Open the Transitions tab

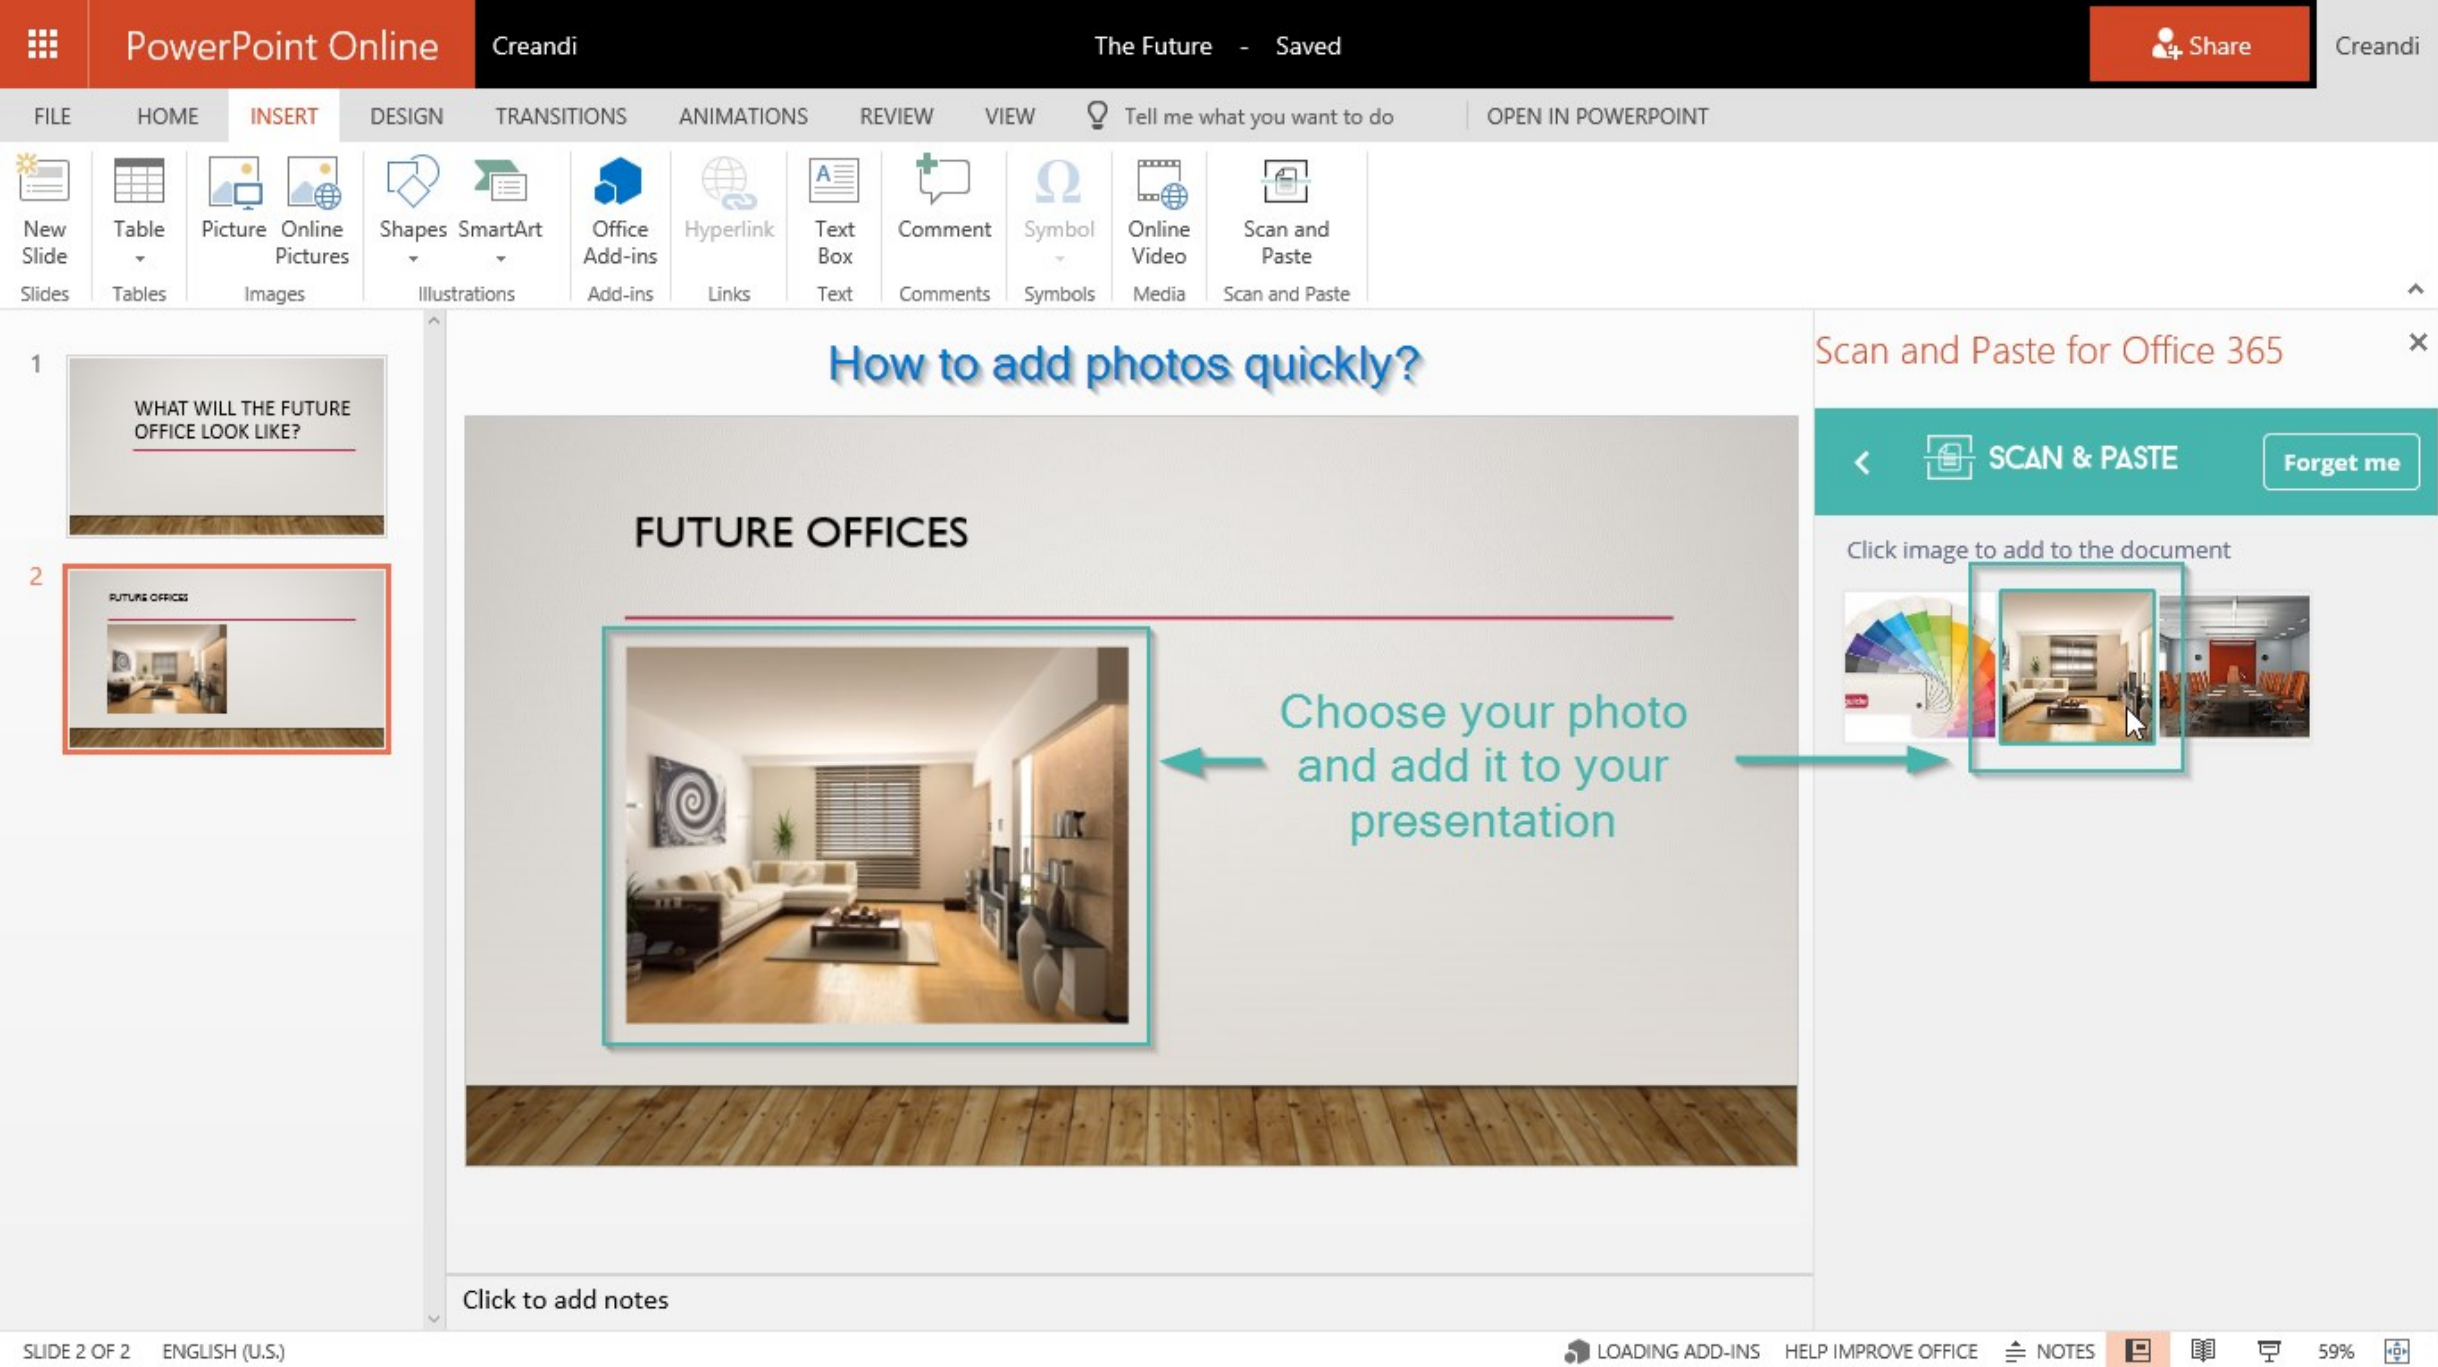click(x=560, y=116)
